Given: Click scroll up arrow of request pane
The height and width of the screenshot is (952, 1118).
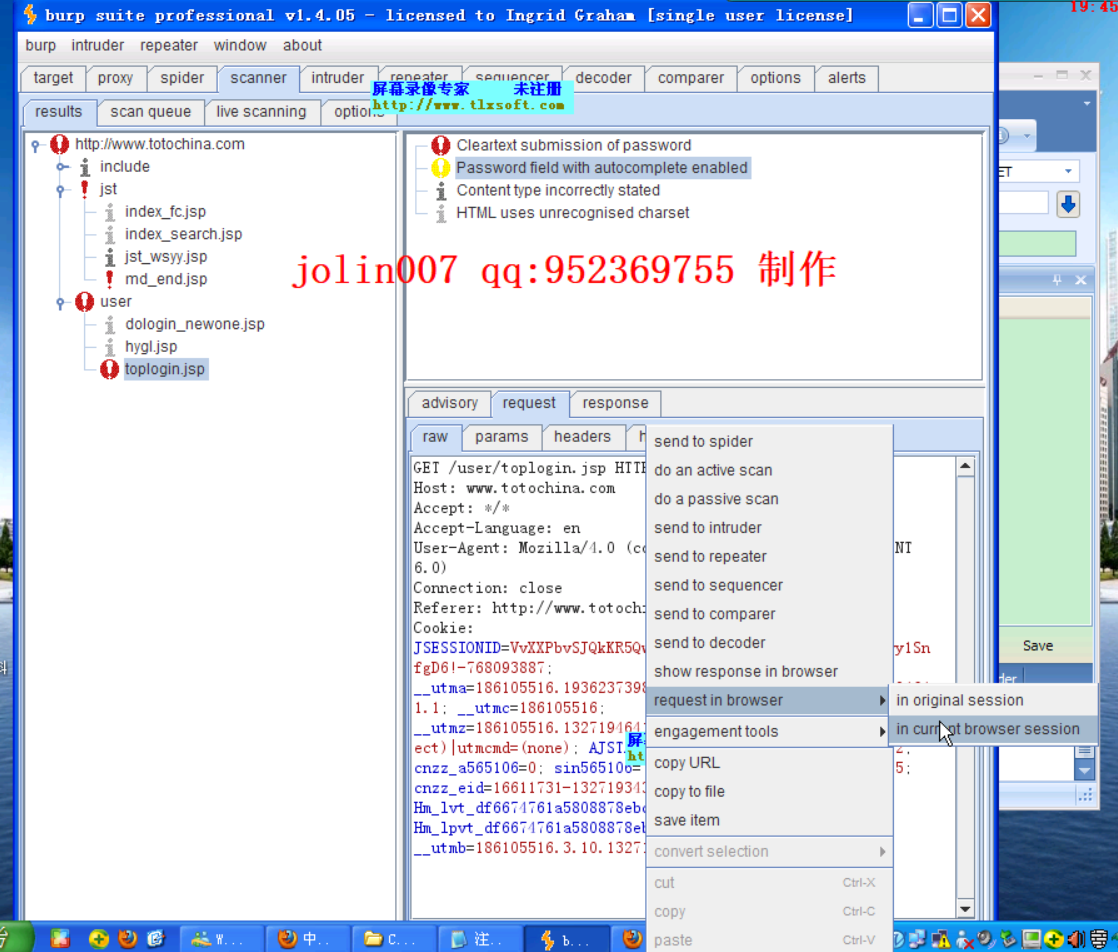Looking at the screenshot, I should click(x=965, y=466).
